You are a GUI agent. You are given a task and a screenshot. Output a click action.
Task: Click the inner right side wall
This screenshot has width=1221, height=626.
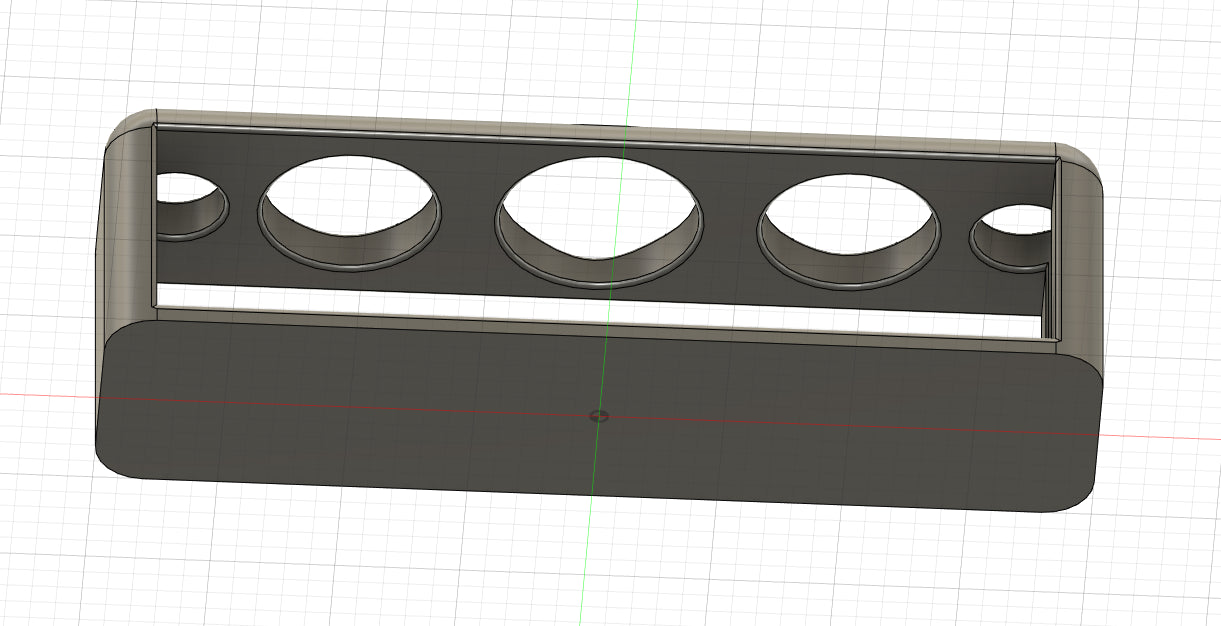click(x=1050, y=300)
